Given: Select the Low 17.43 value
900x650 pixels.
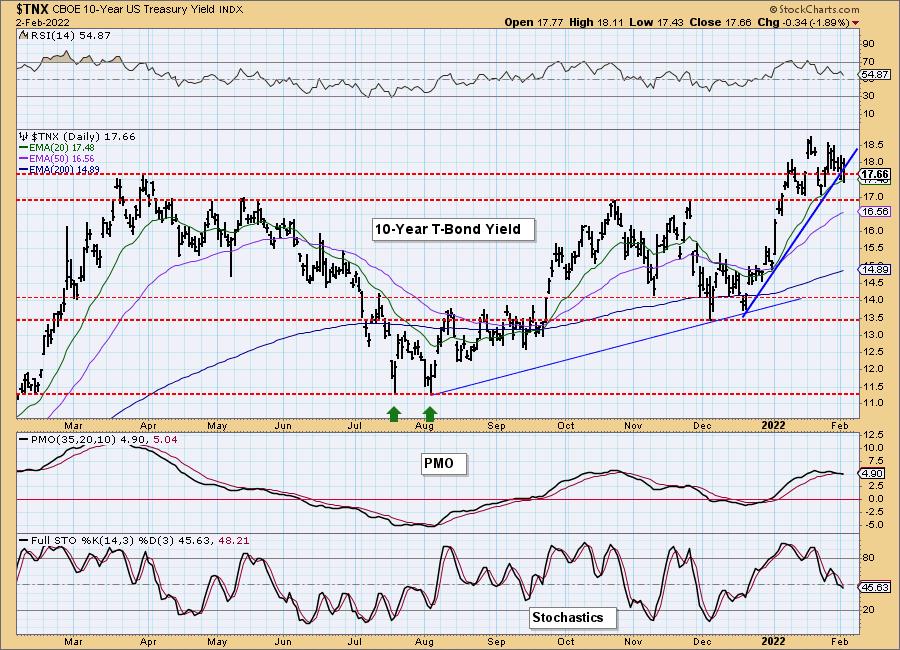Looking at the screenshot, I should tap(656, 22).
